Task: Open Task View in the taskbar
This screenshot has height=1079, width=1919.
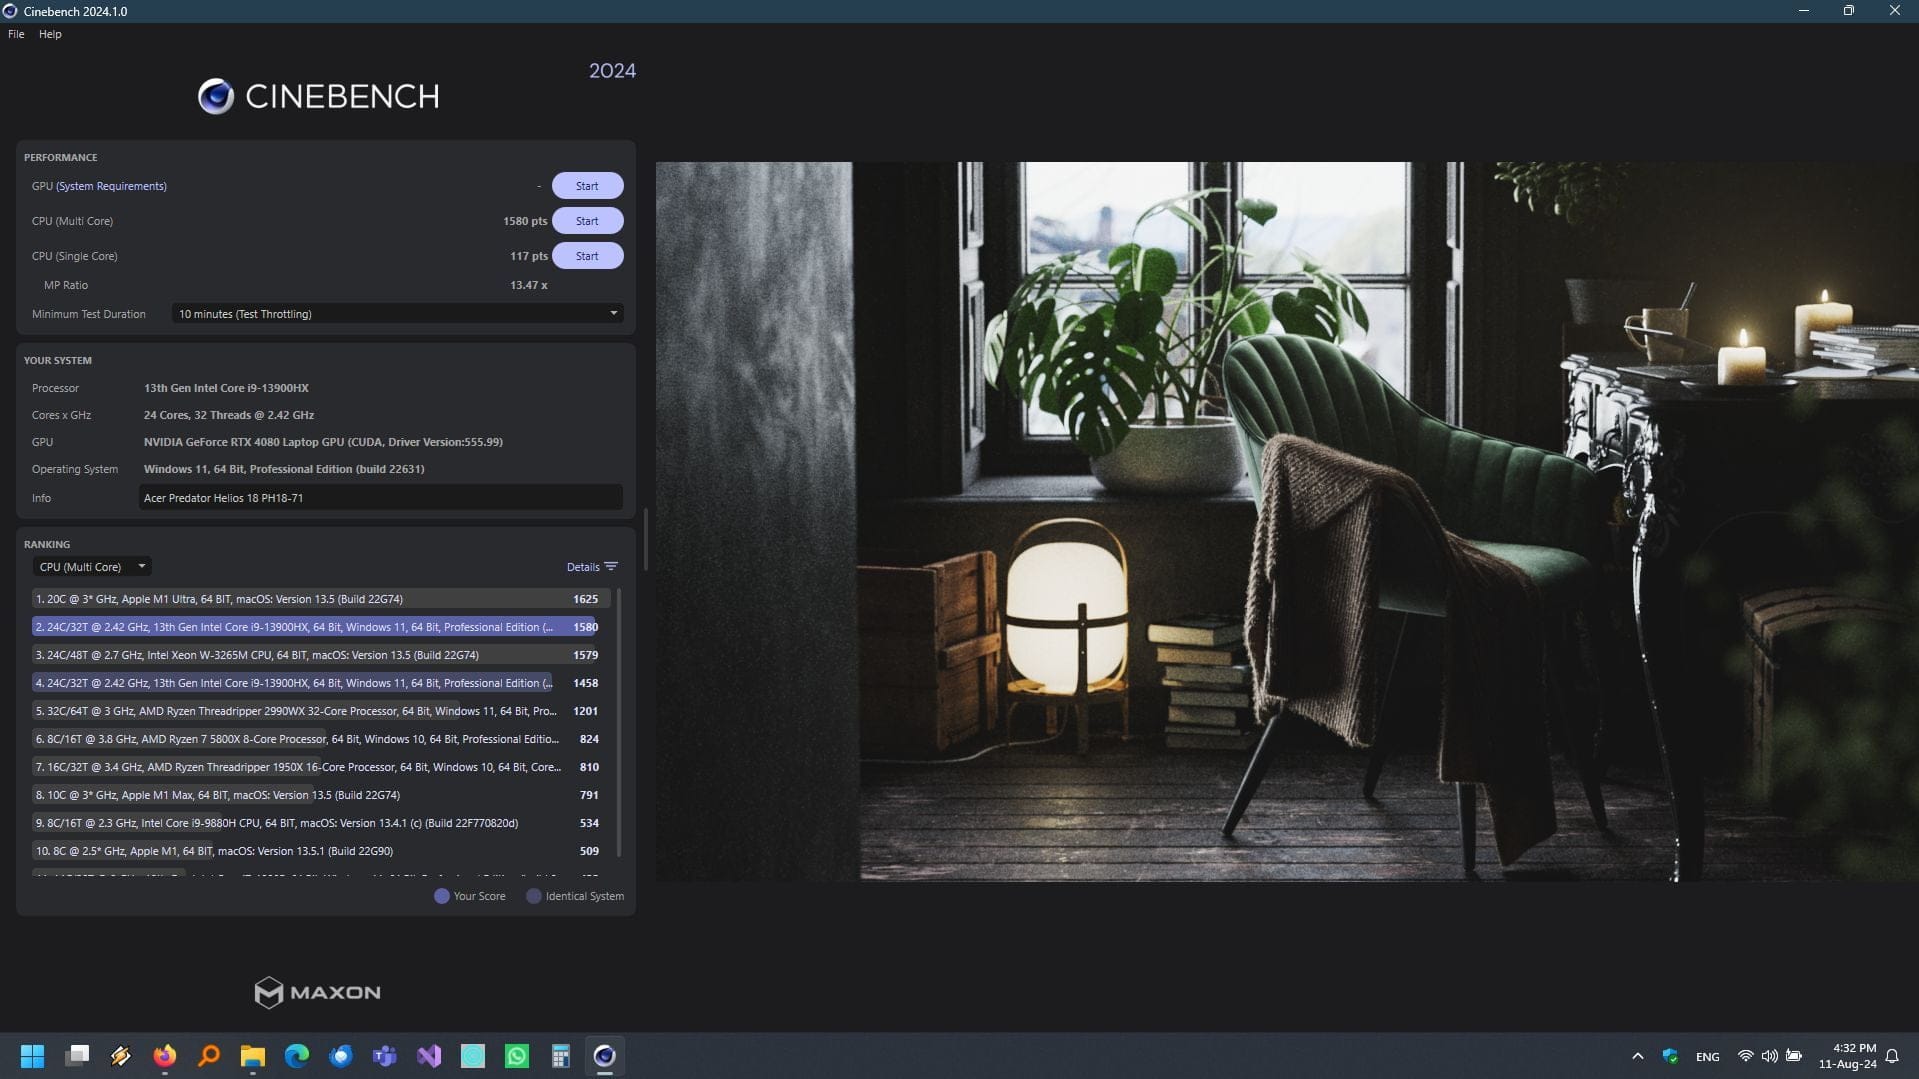Action: (77, 1056)
